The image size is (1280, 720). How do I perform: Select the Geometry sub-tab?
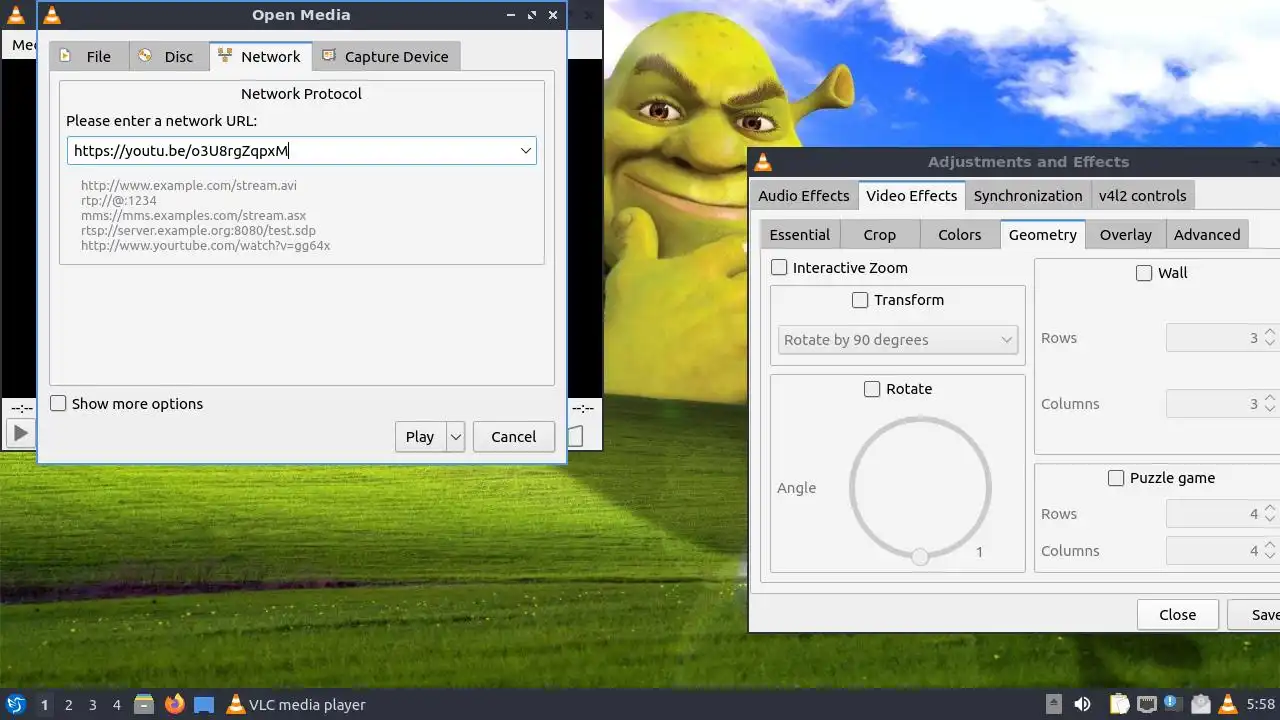(x=1042, y=234)
